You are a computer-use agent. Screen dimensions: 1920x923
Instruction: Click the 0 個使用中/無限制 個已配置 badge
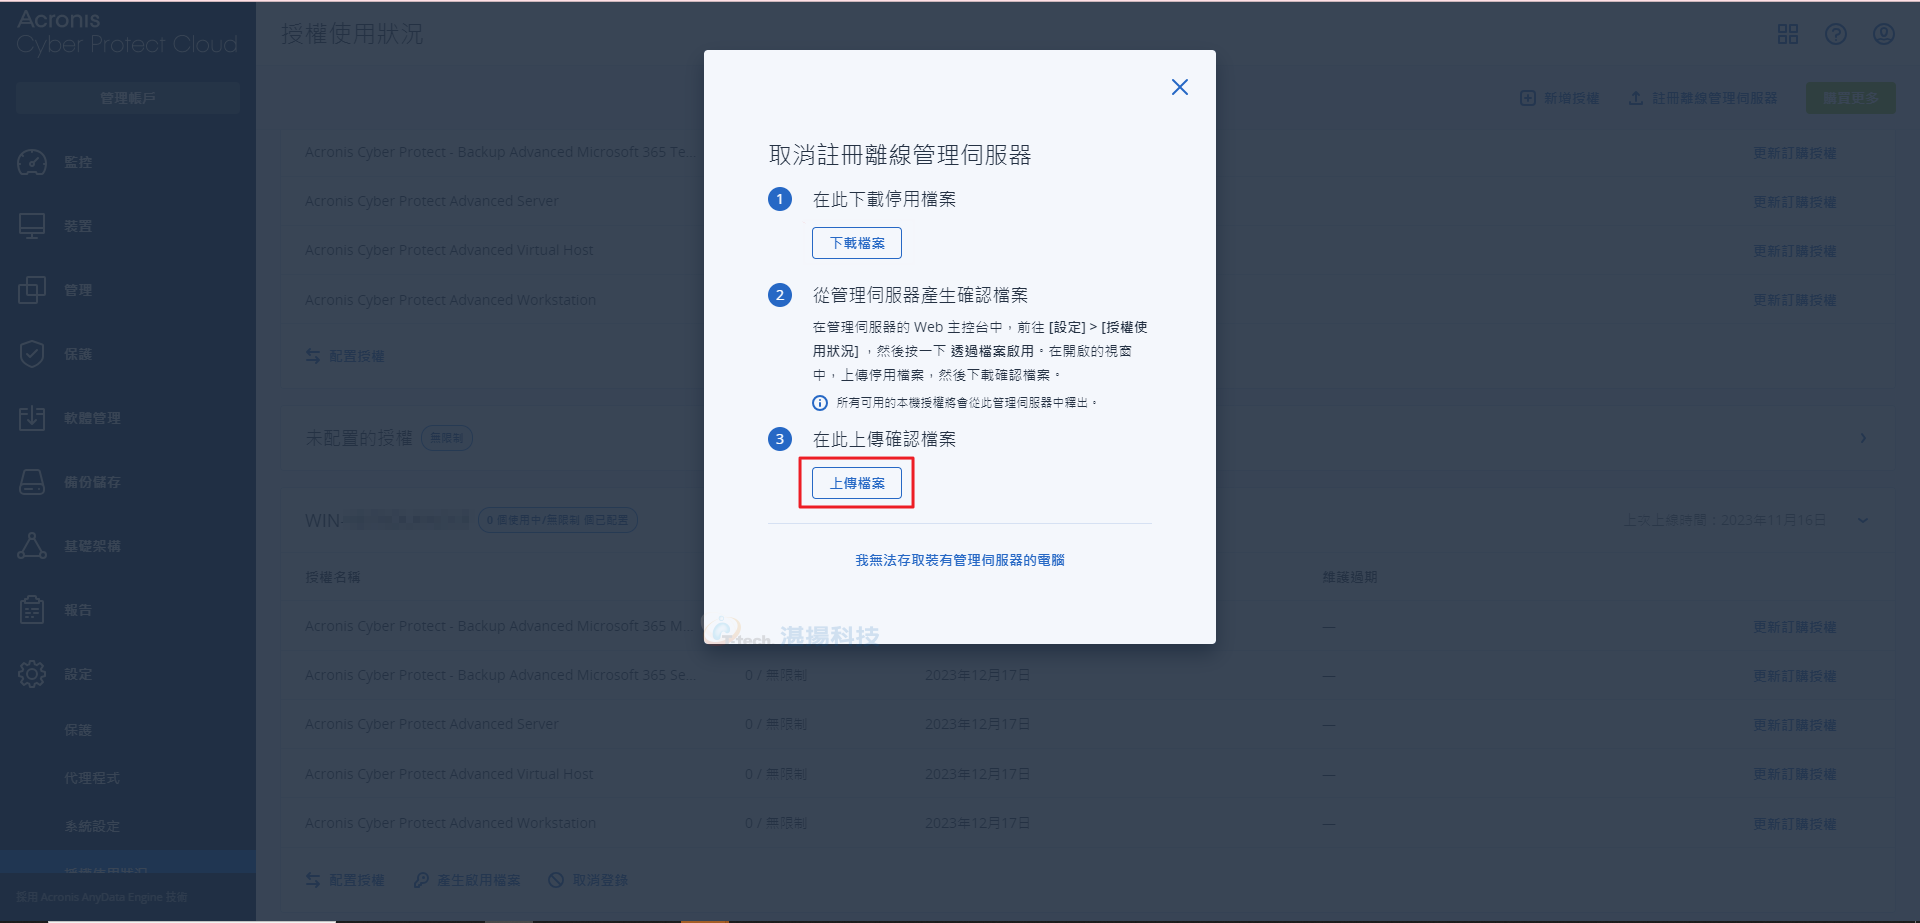558,520
